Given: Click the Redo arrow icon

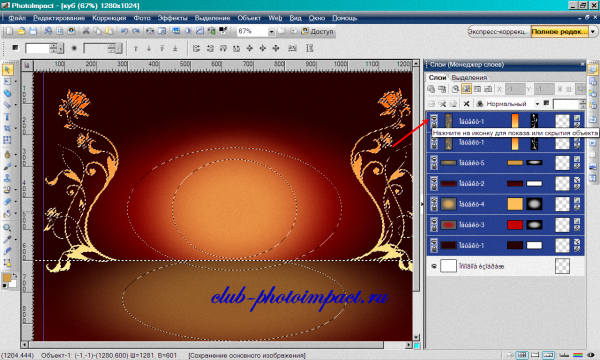Looking at the screenshot, I should click(136, 31).
